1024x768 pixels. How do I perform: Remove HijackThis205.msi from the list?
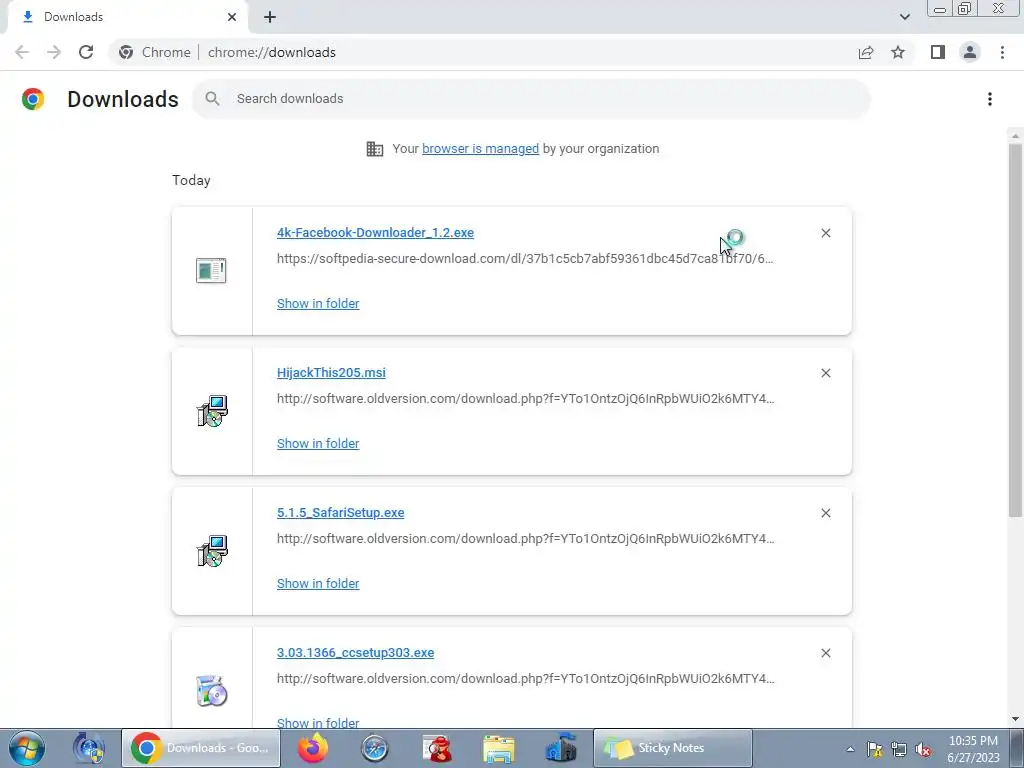pyautogui.click(x=825, y=373)
